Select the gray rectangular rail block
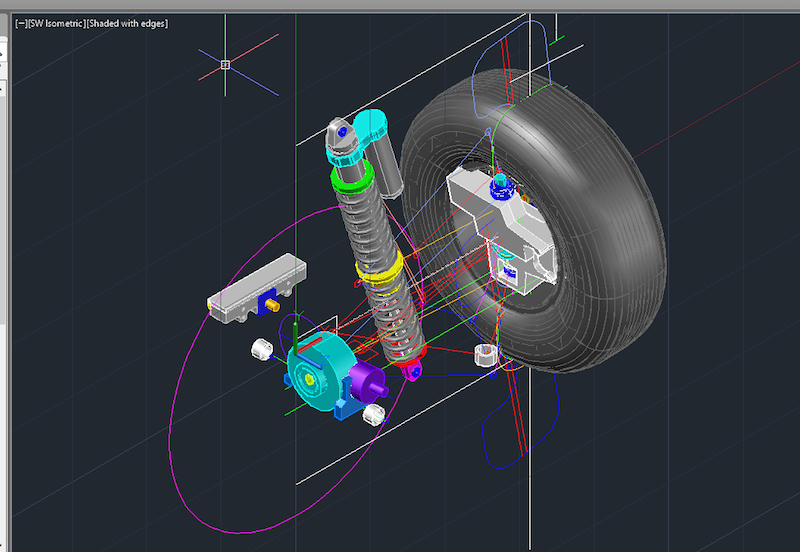Image resolution: width=800 pixels, height=552 pixels. tap(258, 288)
